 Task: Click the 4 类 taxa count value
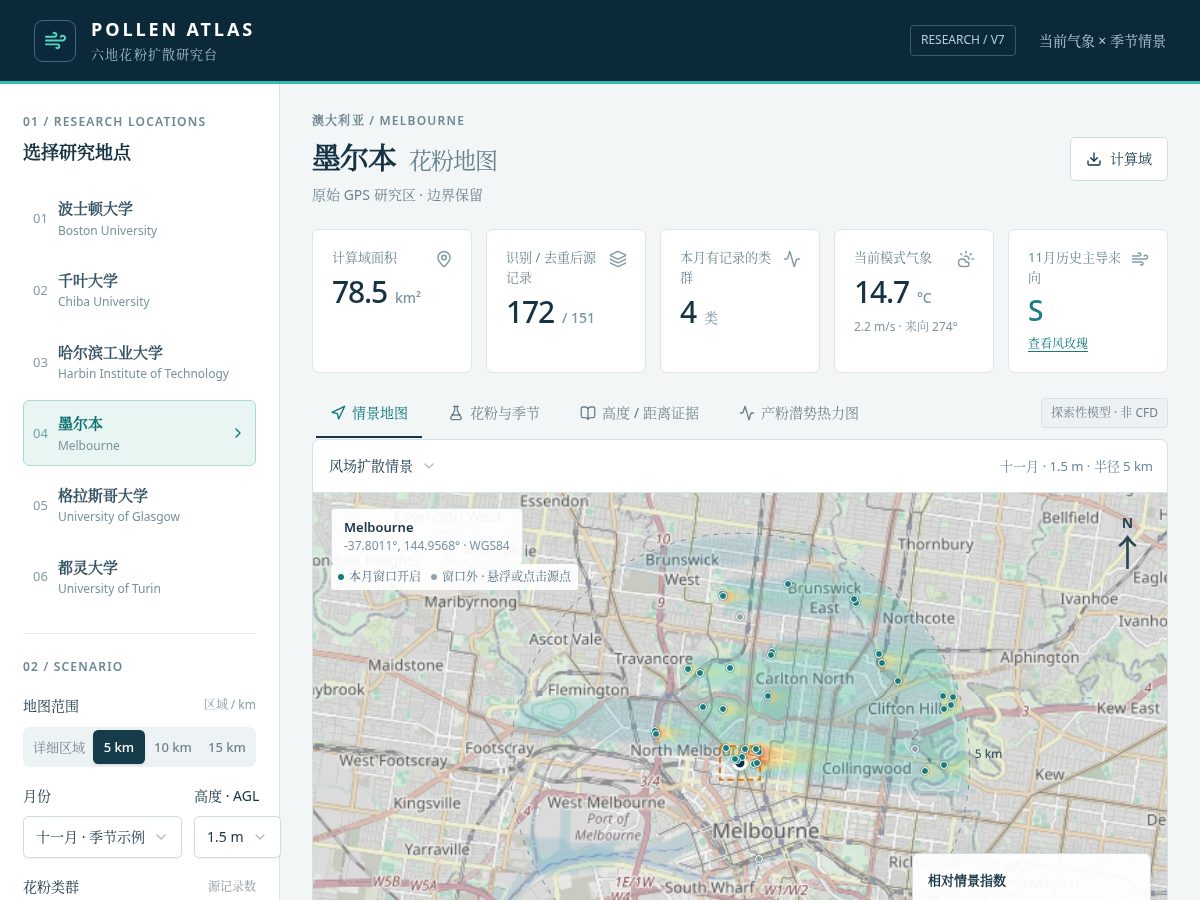[699, 313]
